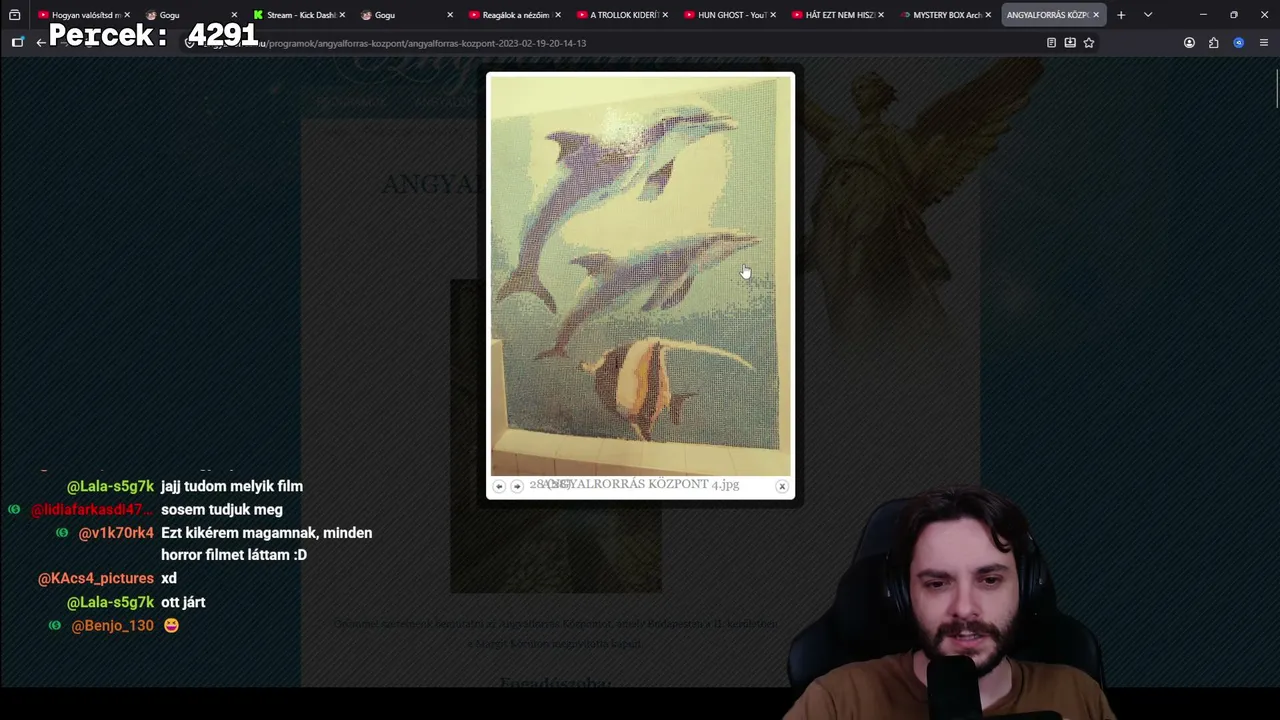Click the @KAcs4_pictures chat username
This screenshot has width=1280, height=720.
96,578
